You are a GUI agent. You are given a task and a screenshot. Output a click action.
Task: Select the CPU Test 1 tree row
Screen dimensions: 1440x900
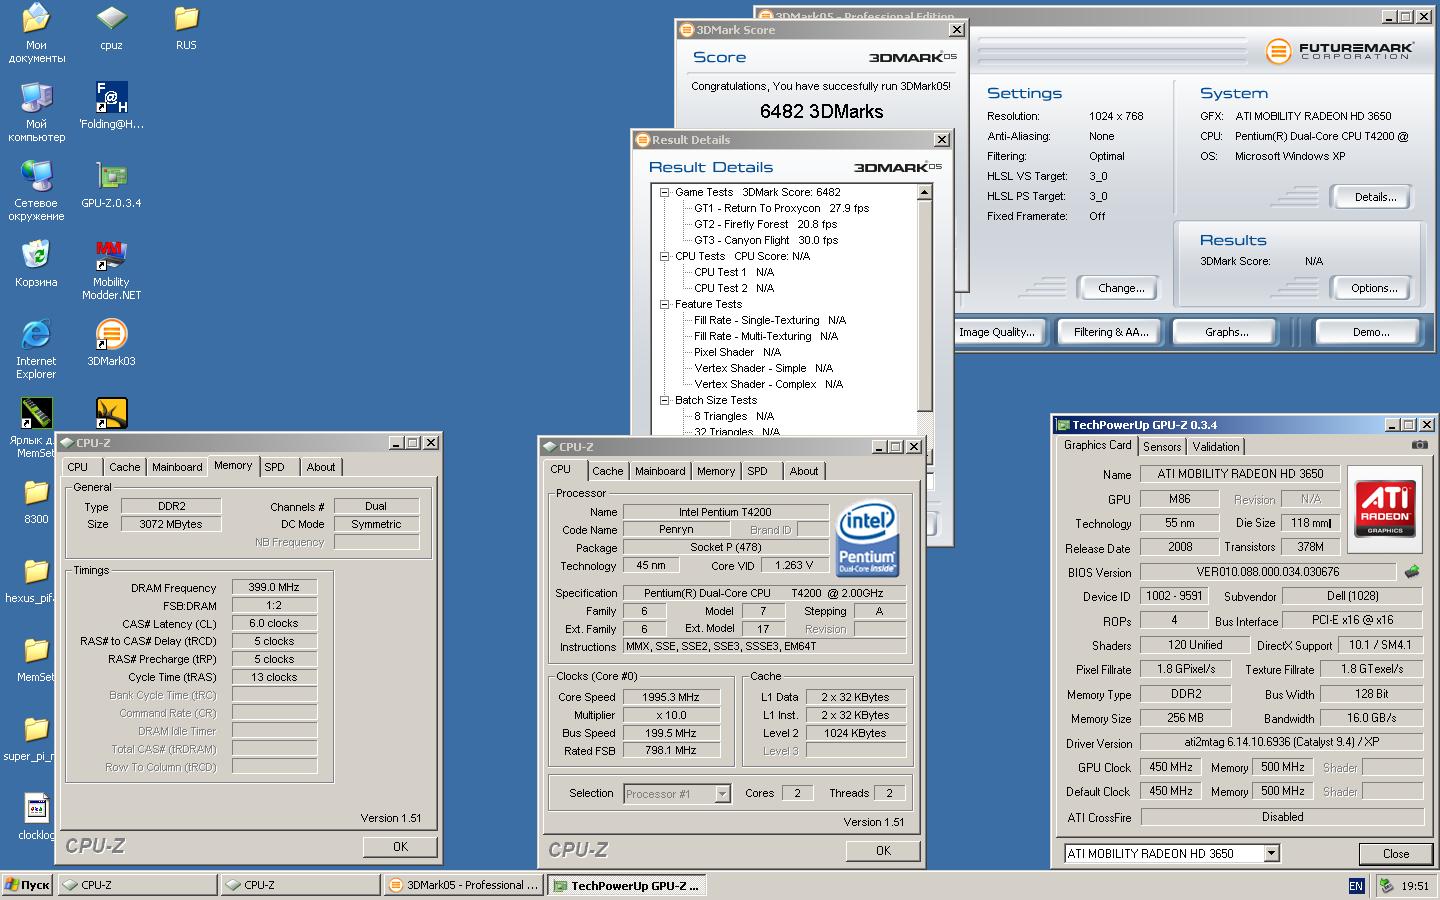pyautogui.click(x=734, y=272)
